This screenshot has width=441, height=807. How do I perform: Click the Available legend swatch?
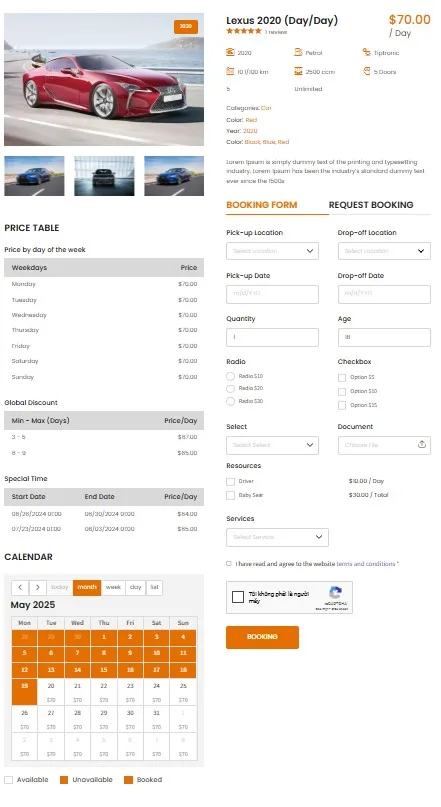[8, 780]
